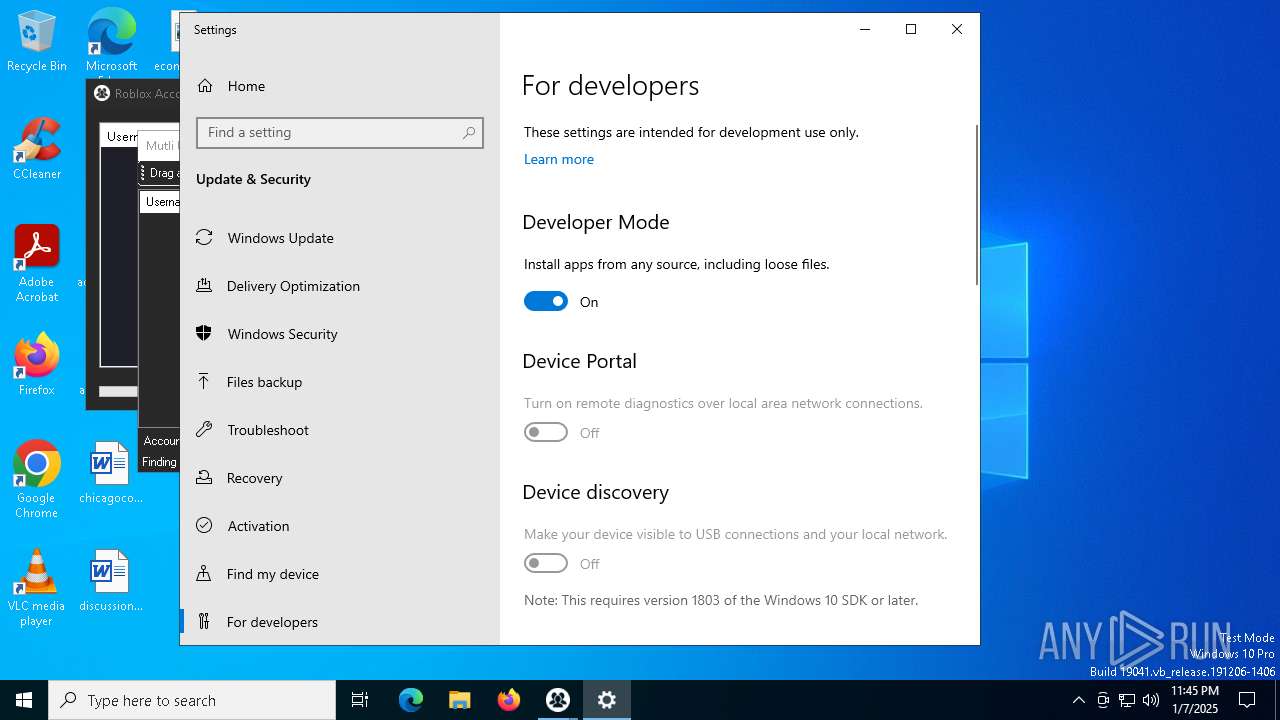Show hidden system tray icons
This screenshot has width=1280, height=720.
(1078, 700)
